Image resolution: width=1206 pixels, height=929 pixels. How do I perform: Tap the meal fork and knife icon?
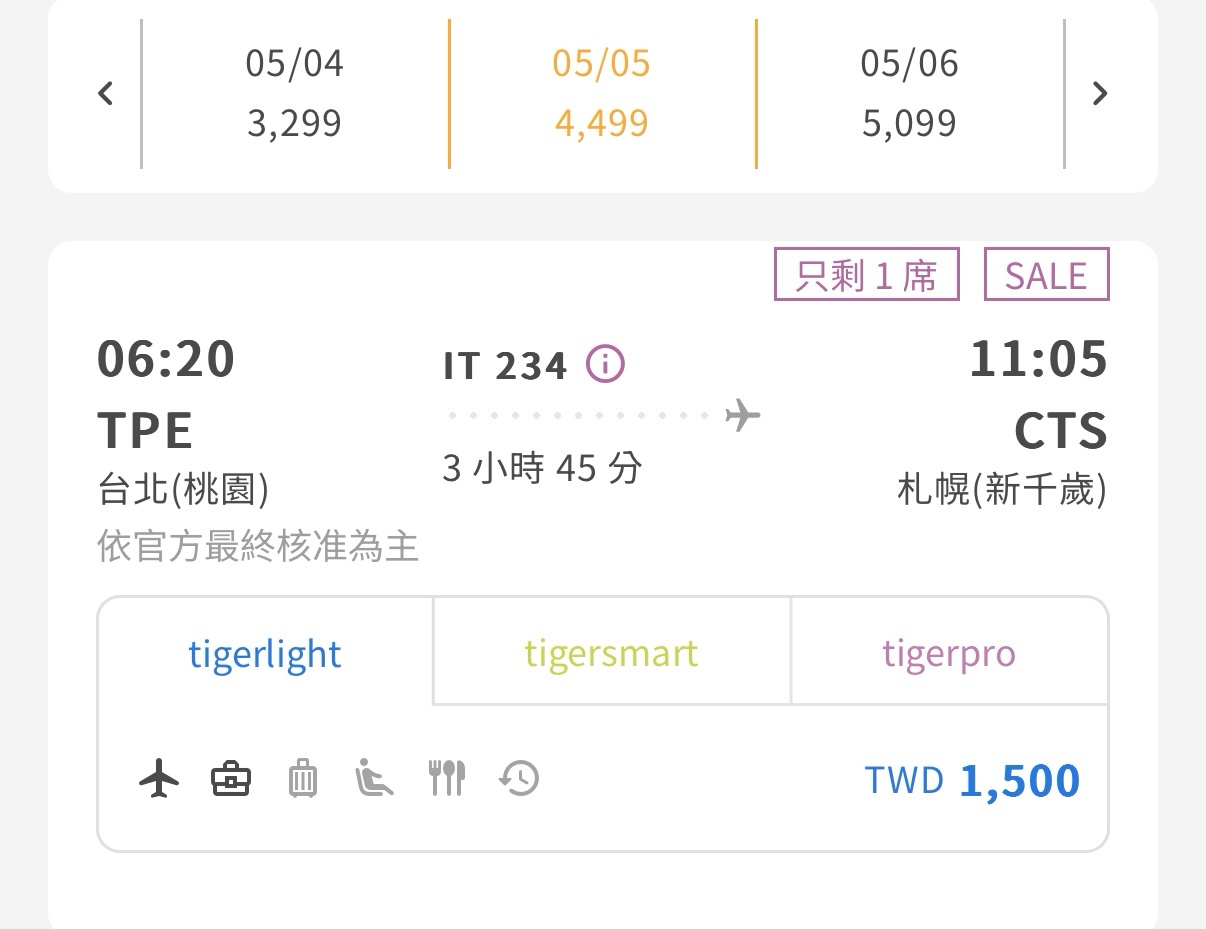(x=447, y=778)
